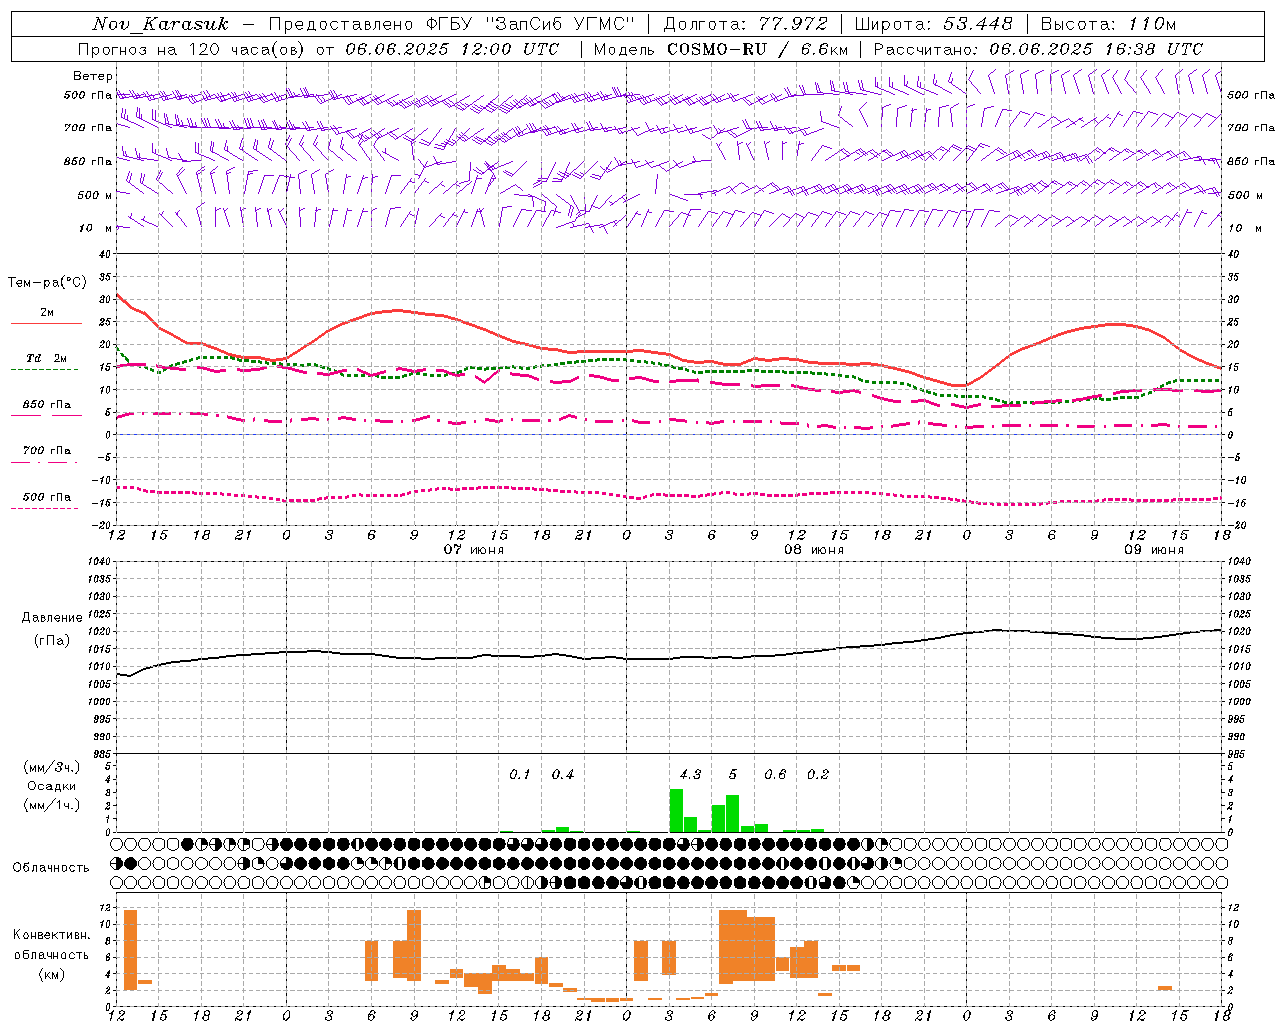The height and width of the screenshot is (1024, 1280).
Task: Click the 'Рассчитано: 06.06.2025 16:38 UTC' timestamp
Action: coord(1038,49)
